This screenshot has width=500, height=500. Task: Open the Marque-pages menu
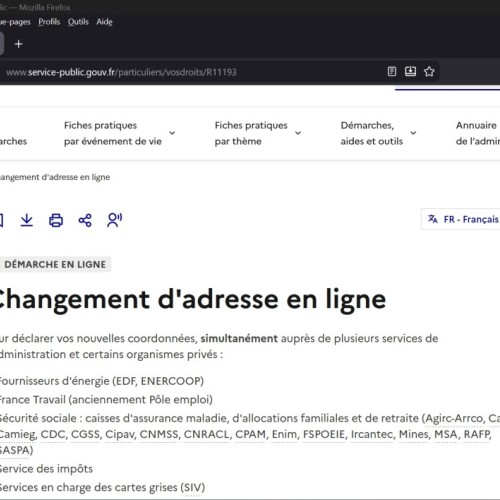coord(15,22)
